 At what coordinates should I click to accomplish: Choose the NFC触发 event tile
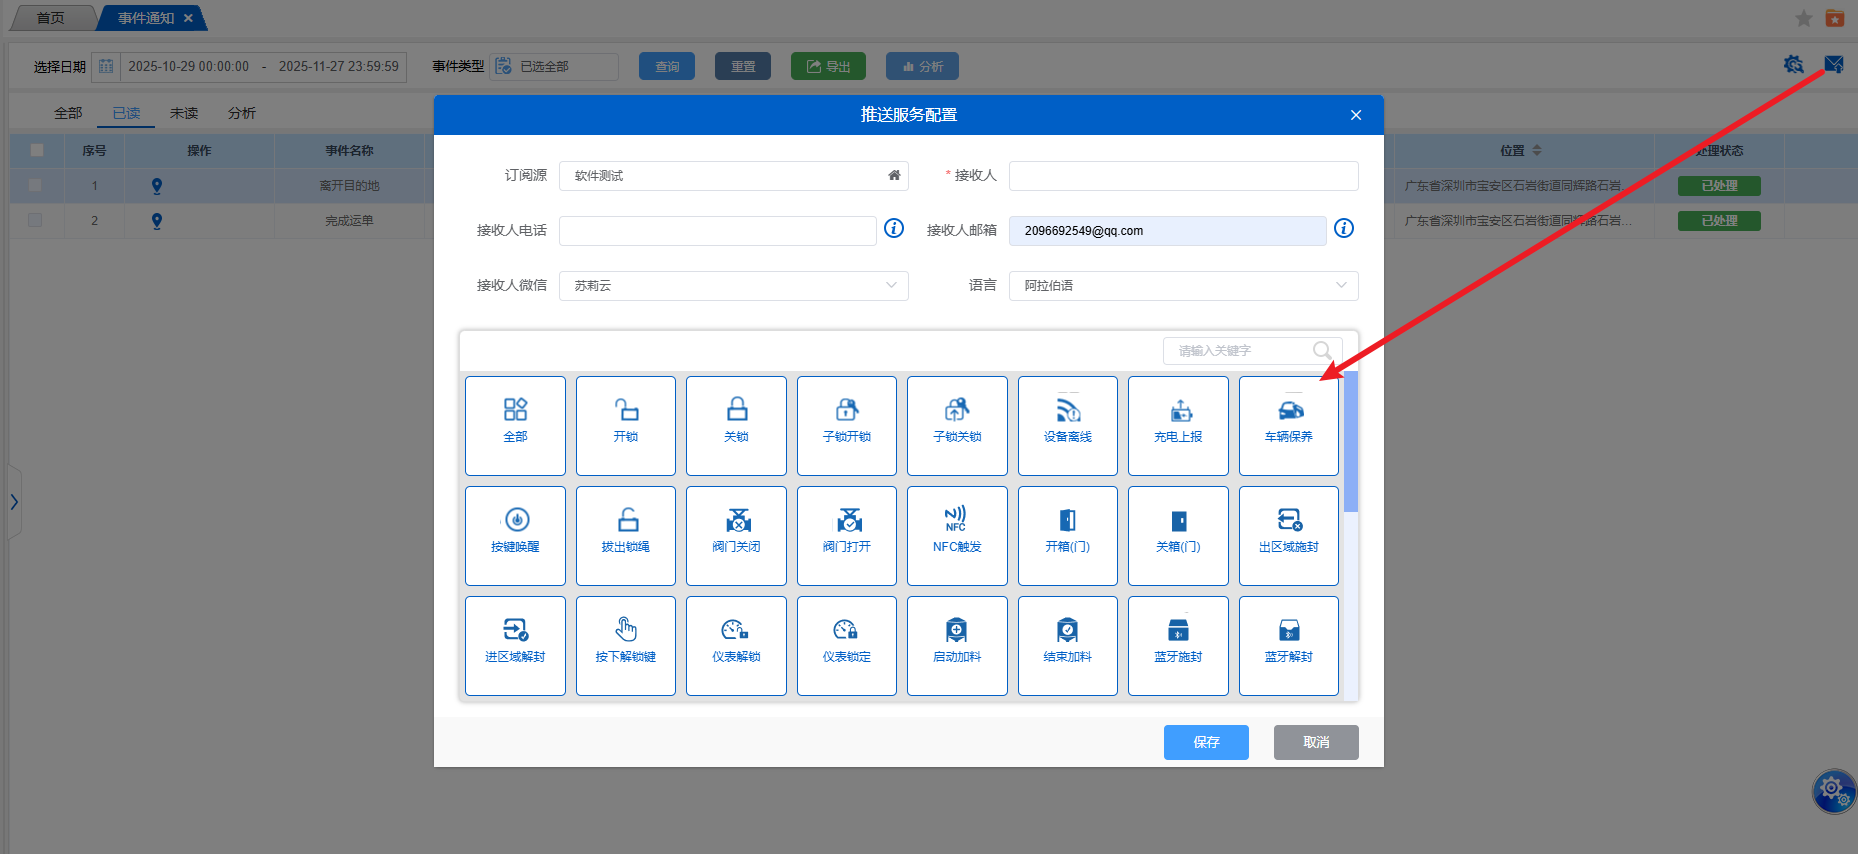[956, 535]
